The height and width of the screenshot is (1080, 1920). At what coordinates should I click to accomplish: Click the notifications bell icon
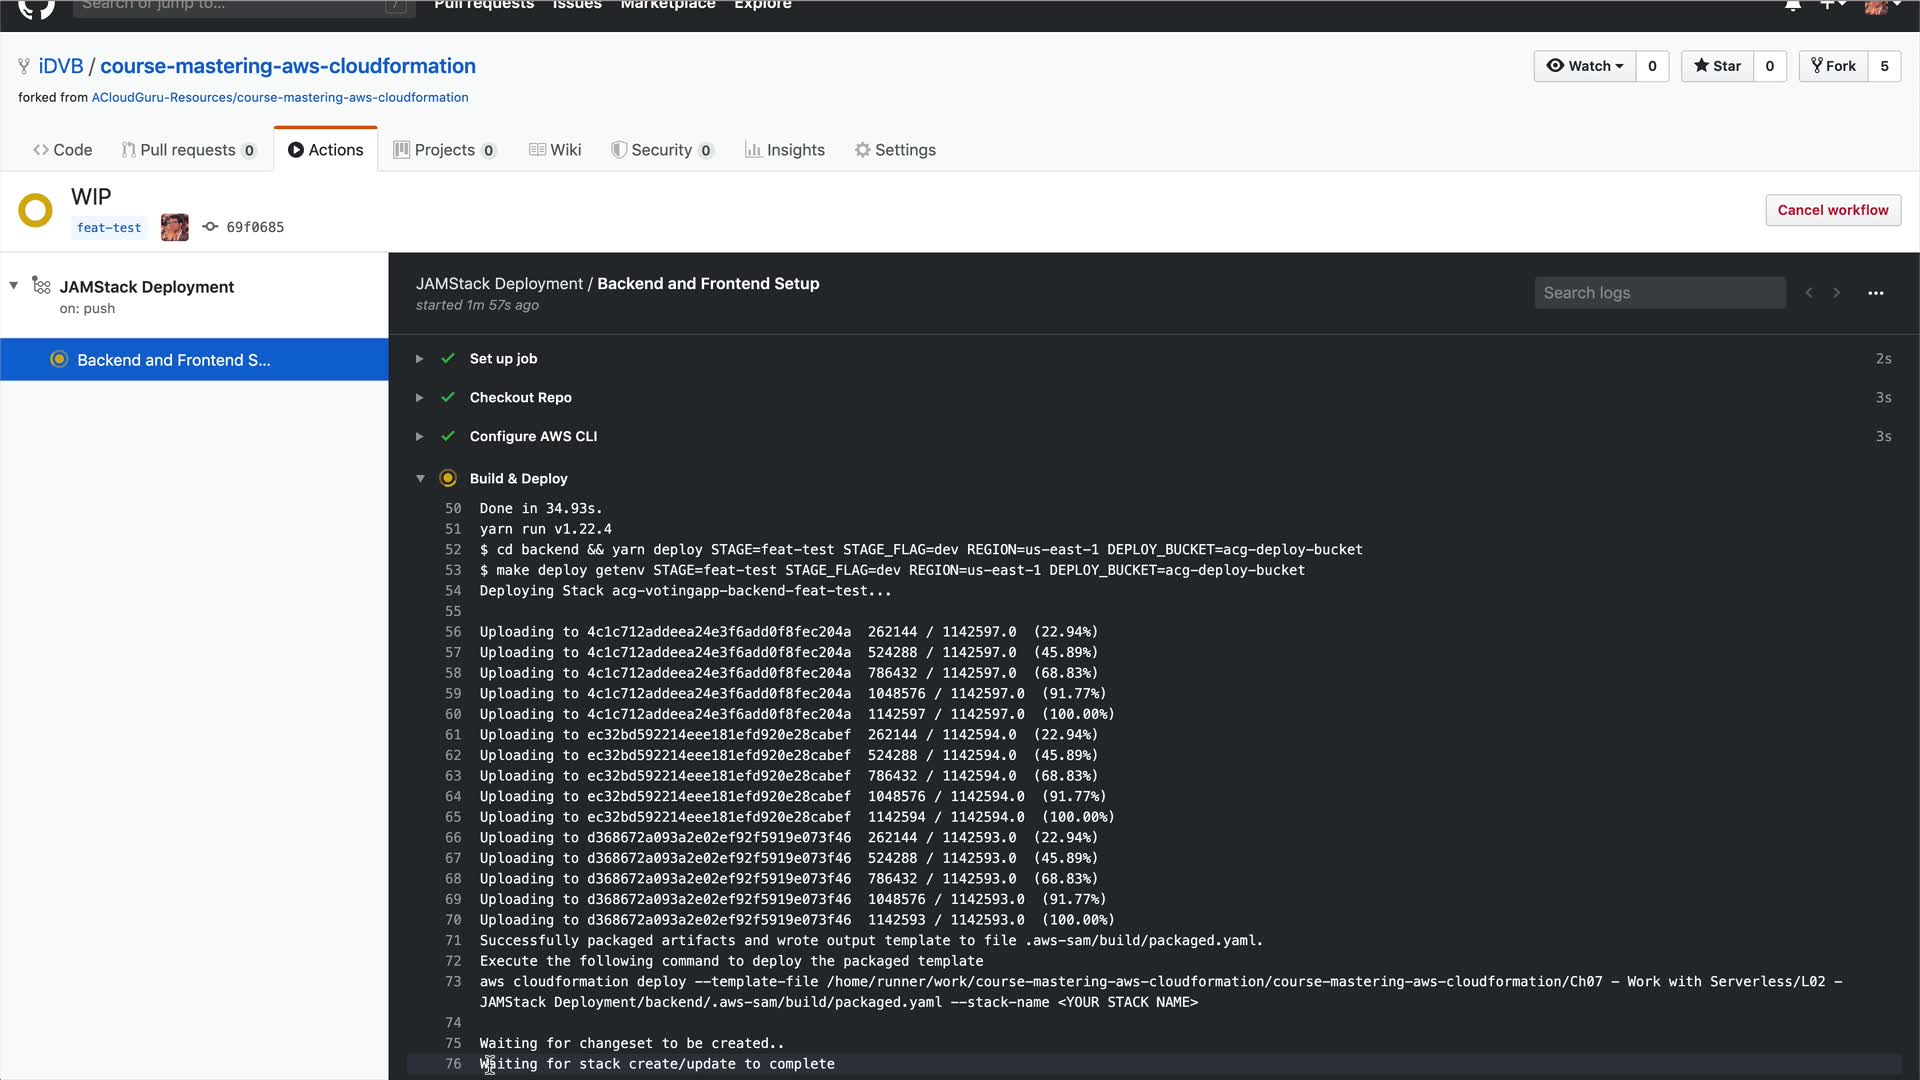[x=1793, y=5]
